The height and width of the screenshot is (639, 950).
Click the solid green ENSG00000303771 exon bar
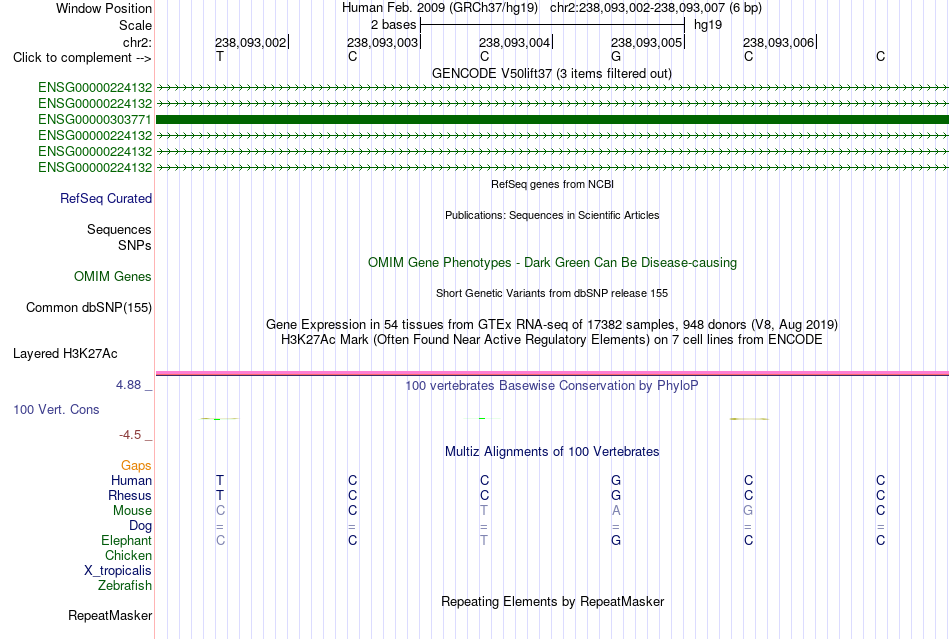click(x=553, y=119)
